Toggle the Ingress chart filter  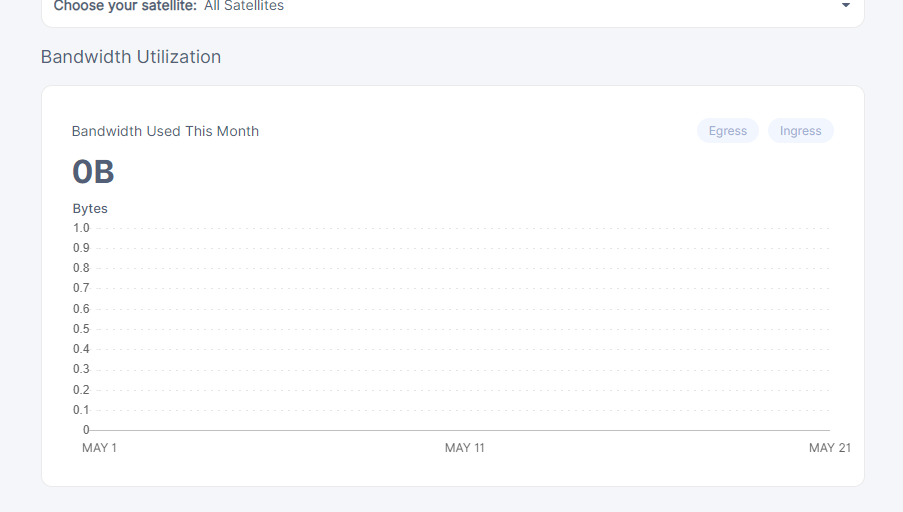coord(800,131)
